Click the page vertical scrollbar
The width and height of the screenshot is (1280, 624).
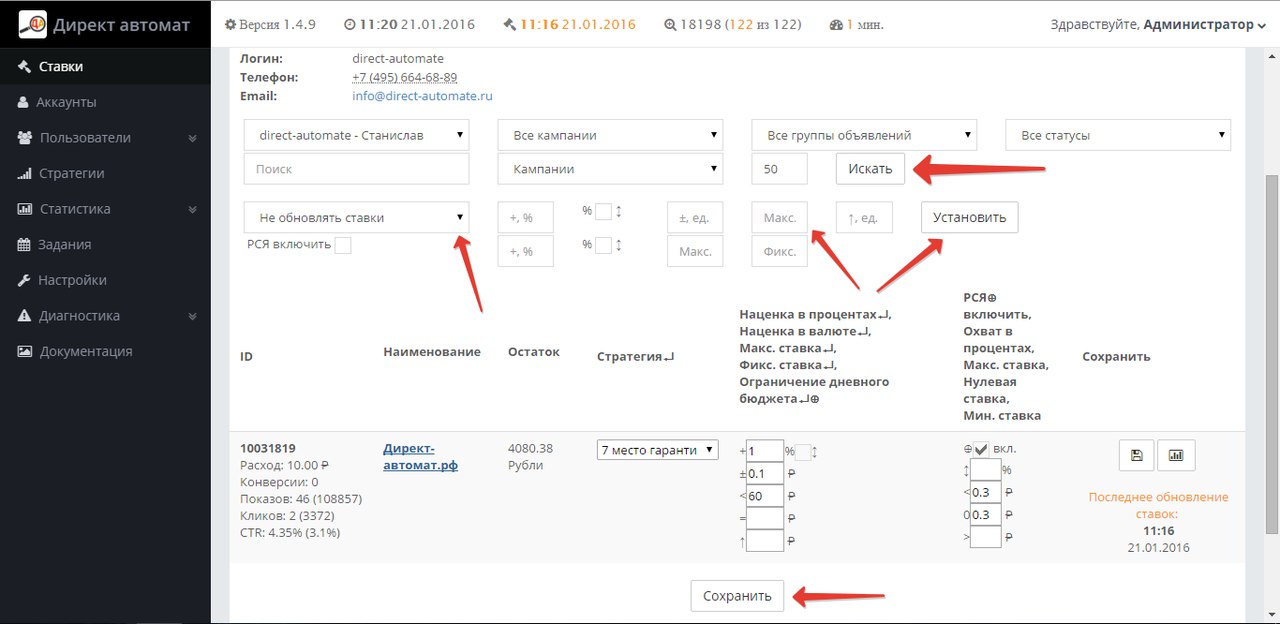[x=1271, y=350]
